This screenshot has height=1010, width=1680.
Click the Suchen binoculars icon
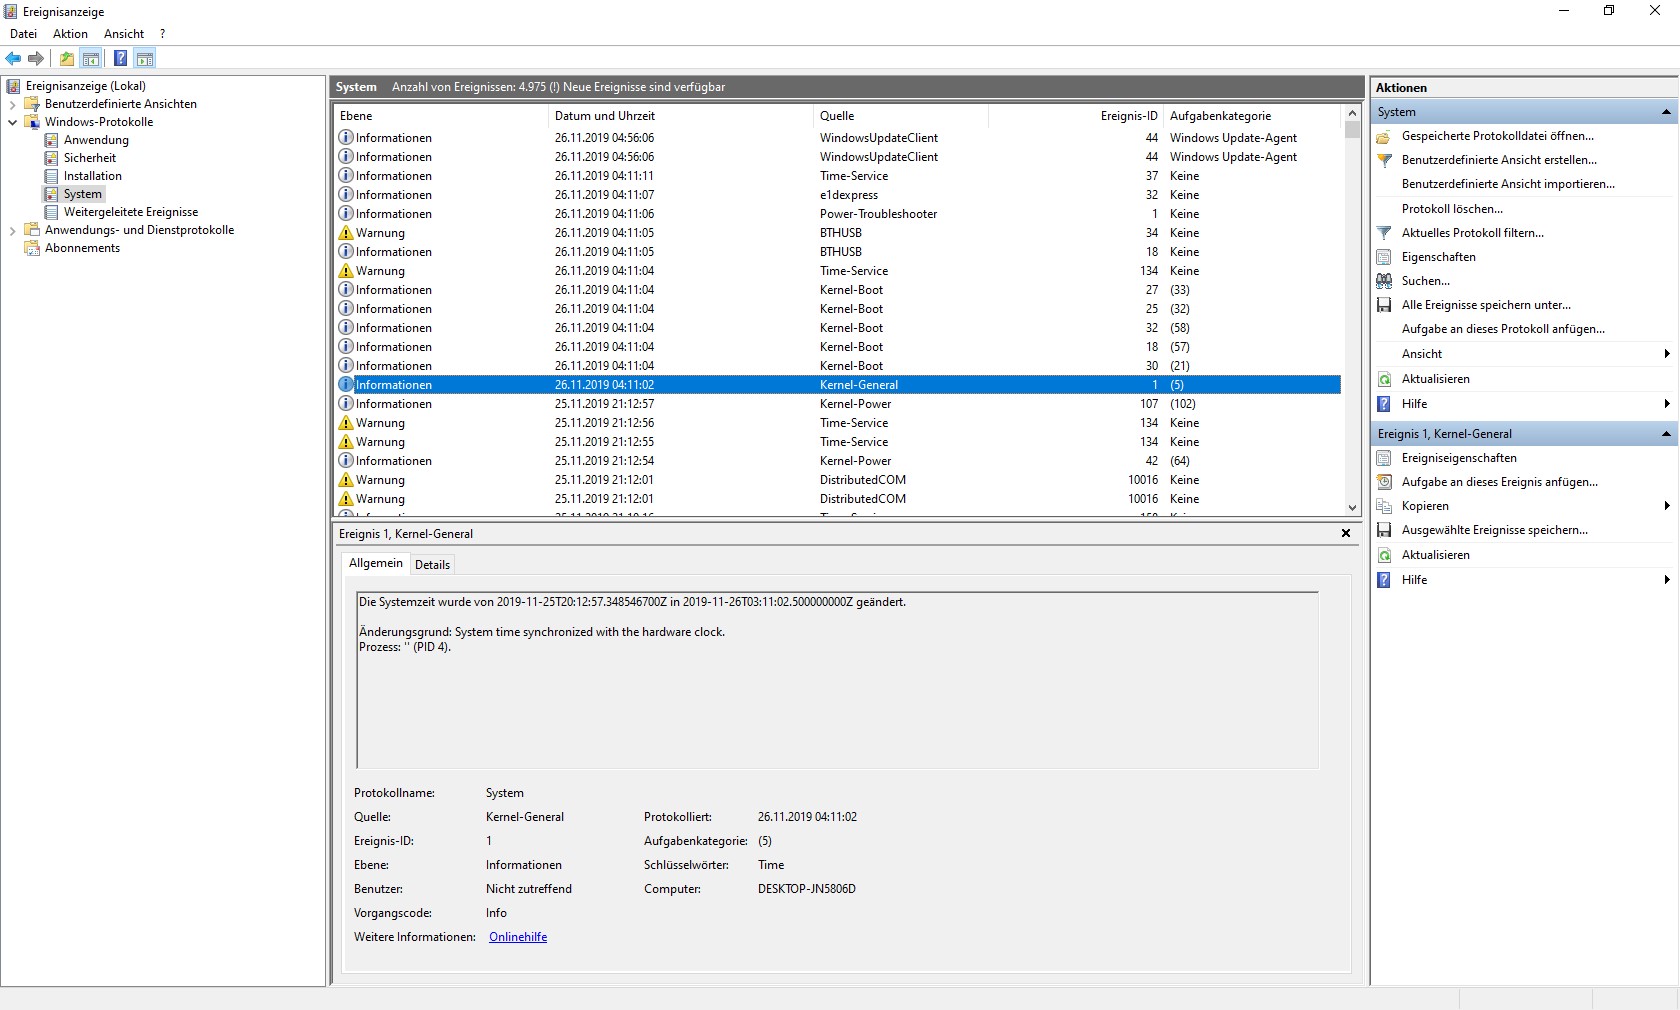(1384, 281)
